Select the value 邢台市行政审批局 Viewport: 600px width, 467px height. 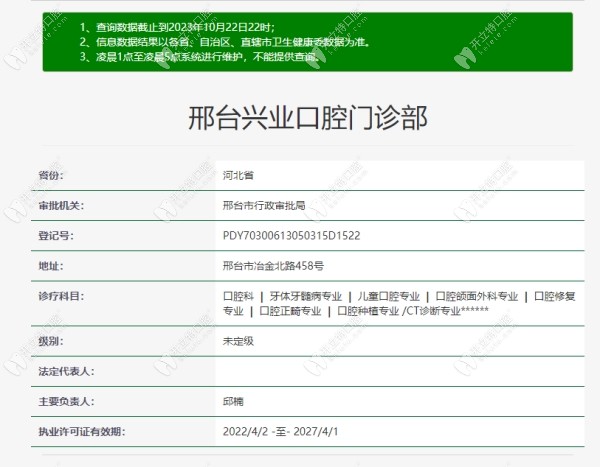pos(264,206)
